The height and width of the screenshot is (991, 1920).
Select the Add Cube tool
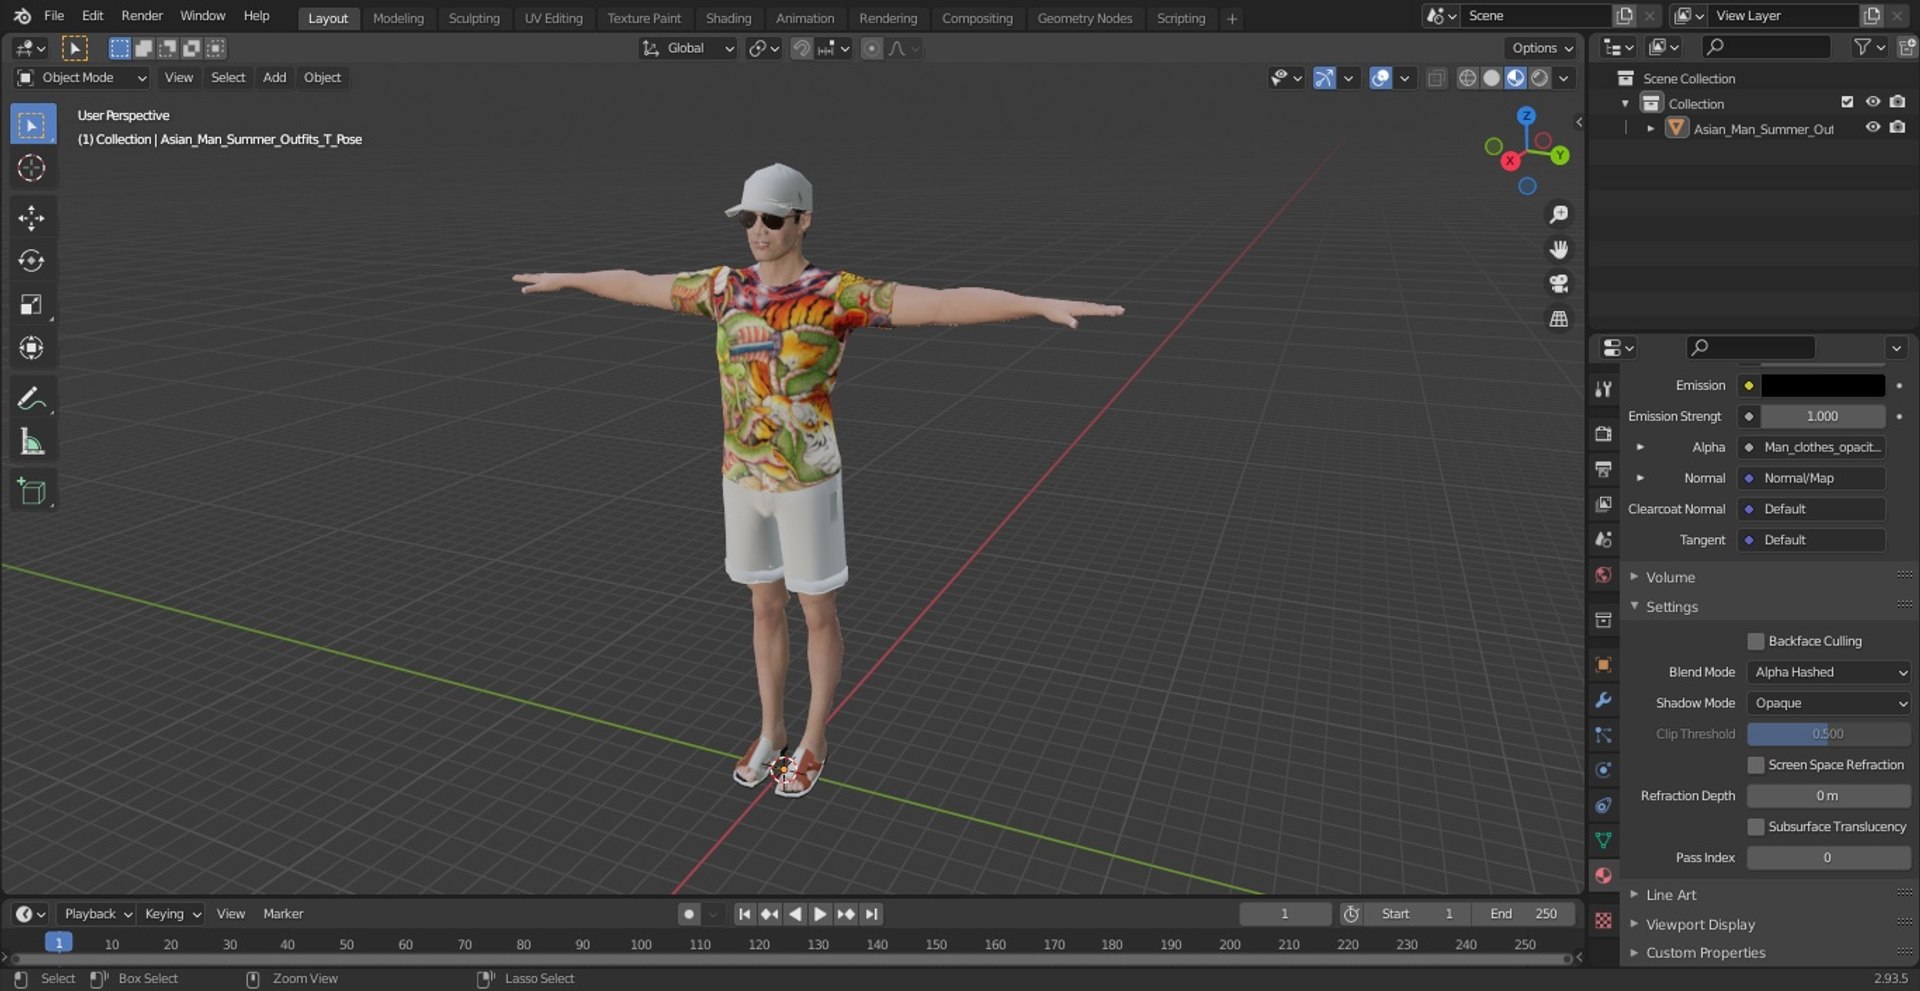[x=32, y=491]
